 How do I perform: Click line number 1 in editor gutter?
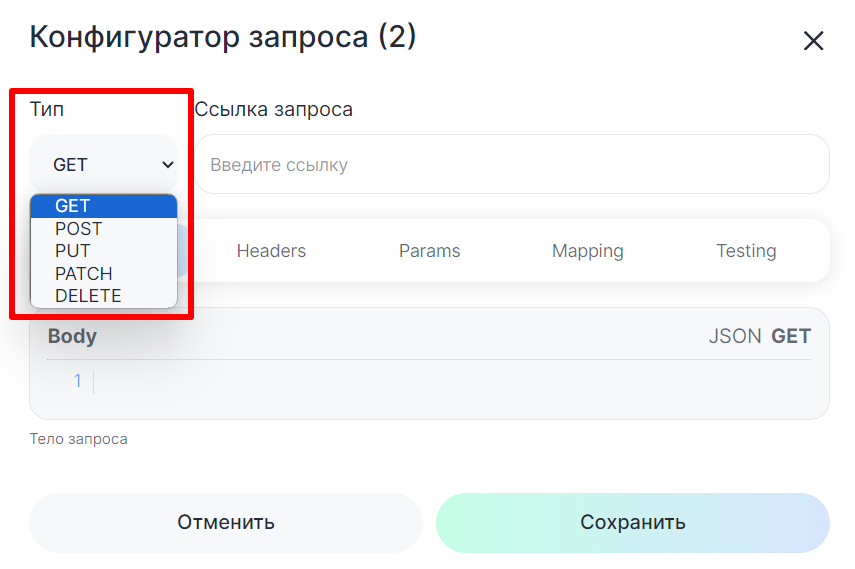click(77, 381)
